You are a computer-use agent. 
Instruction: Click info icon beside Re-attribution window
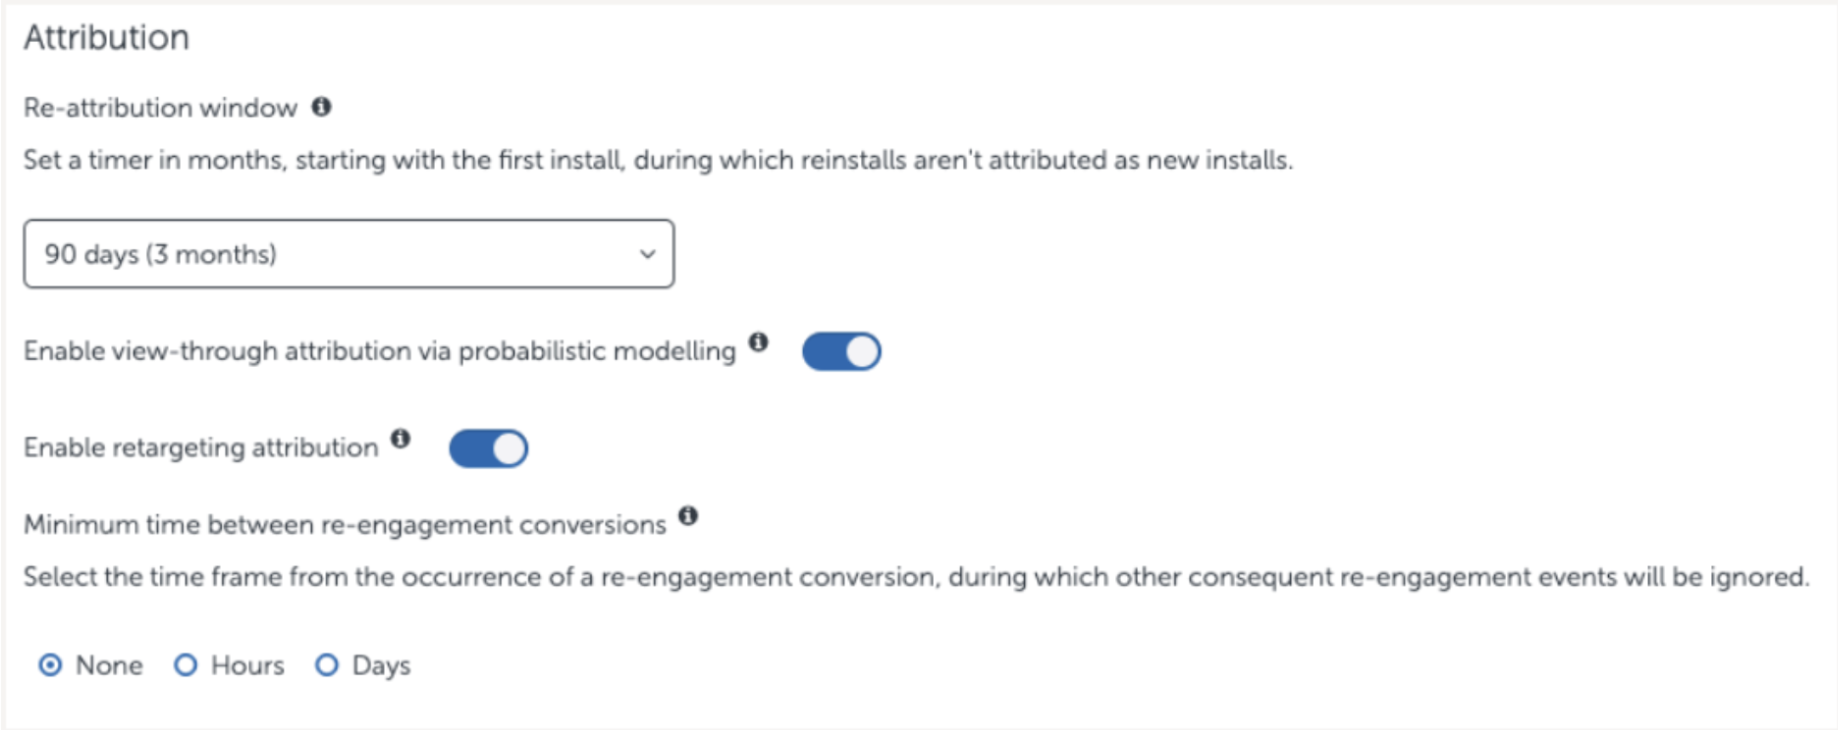(x=321, y=106)
